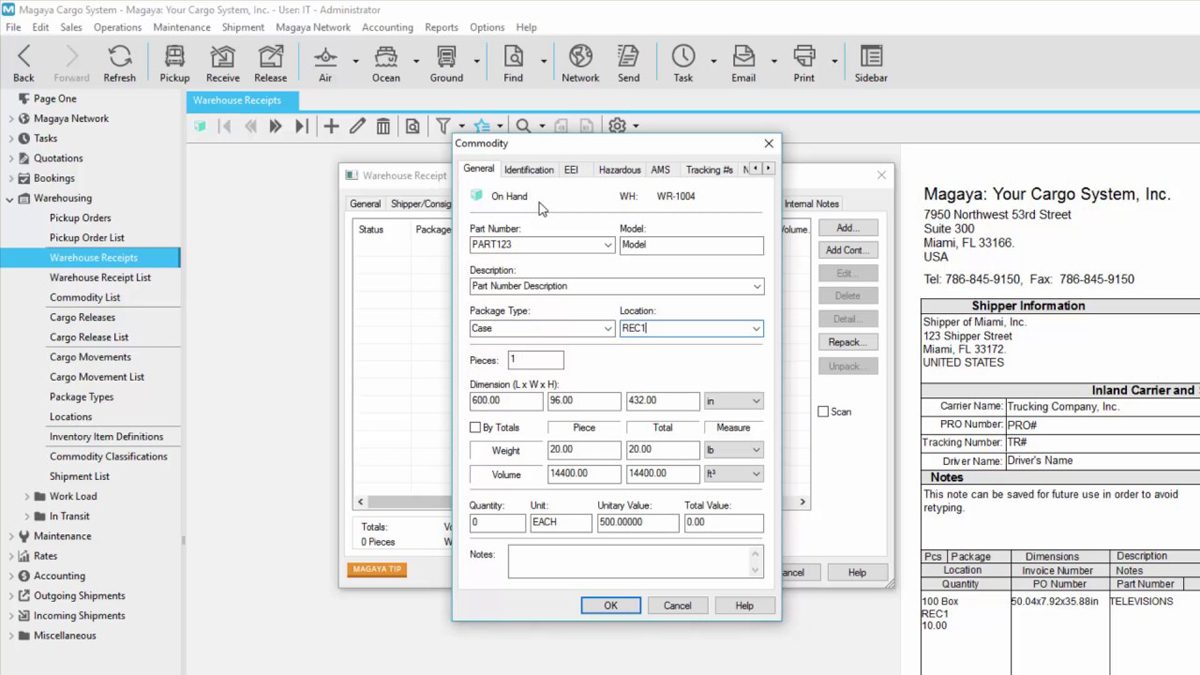
Task: Click inside the Pieces input field
Action: click(537, 359)
